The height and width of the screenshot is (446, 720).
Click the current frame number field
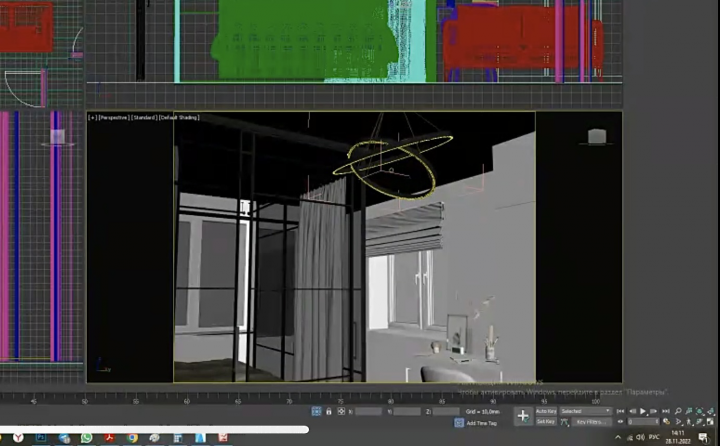(643, 422)
